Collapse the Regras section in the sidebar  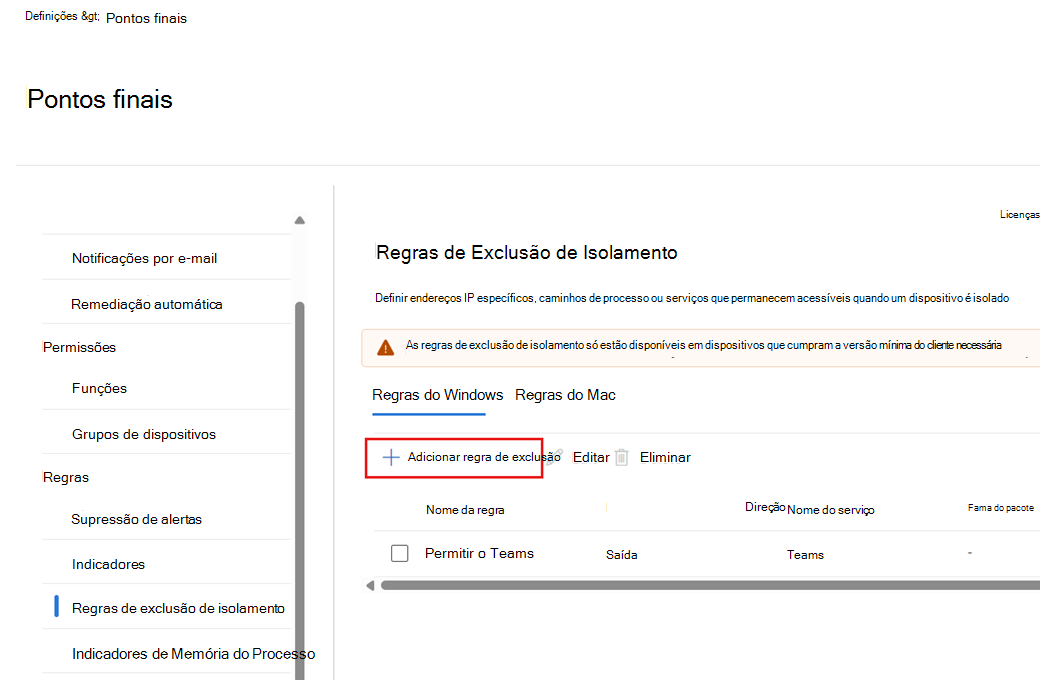tap(66, 477)
